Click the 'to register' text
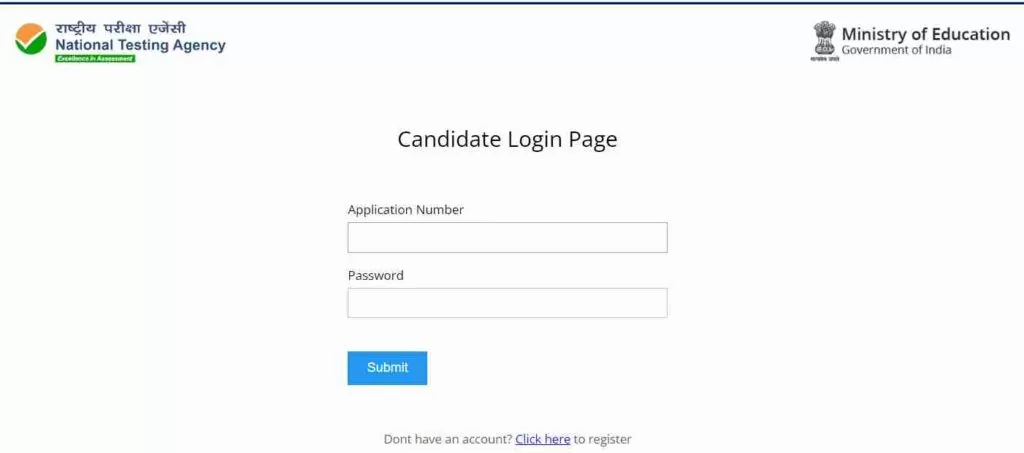Image resolution: width=1024 pixels, height=453 pixels. pyautogui.click(x=603, y=439)
